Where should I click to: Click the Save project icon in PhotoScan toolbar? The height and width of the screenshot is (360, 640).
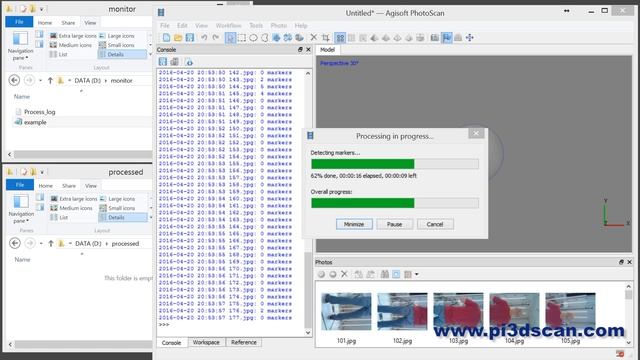coord(190,38)
